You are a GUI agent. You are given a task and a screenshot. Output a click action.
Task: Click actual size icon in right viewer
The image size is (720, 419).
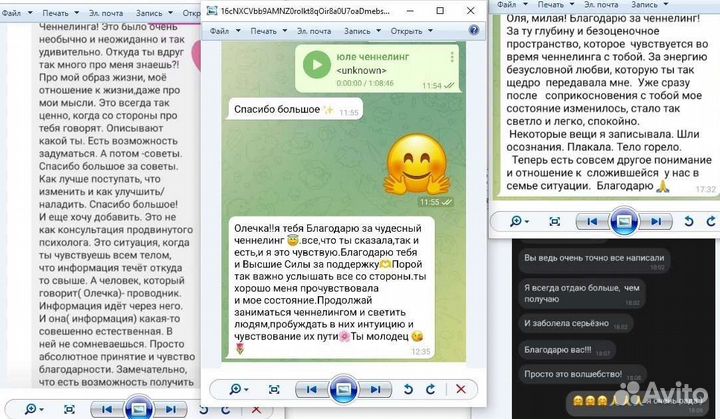pos(555,221)
